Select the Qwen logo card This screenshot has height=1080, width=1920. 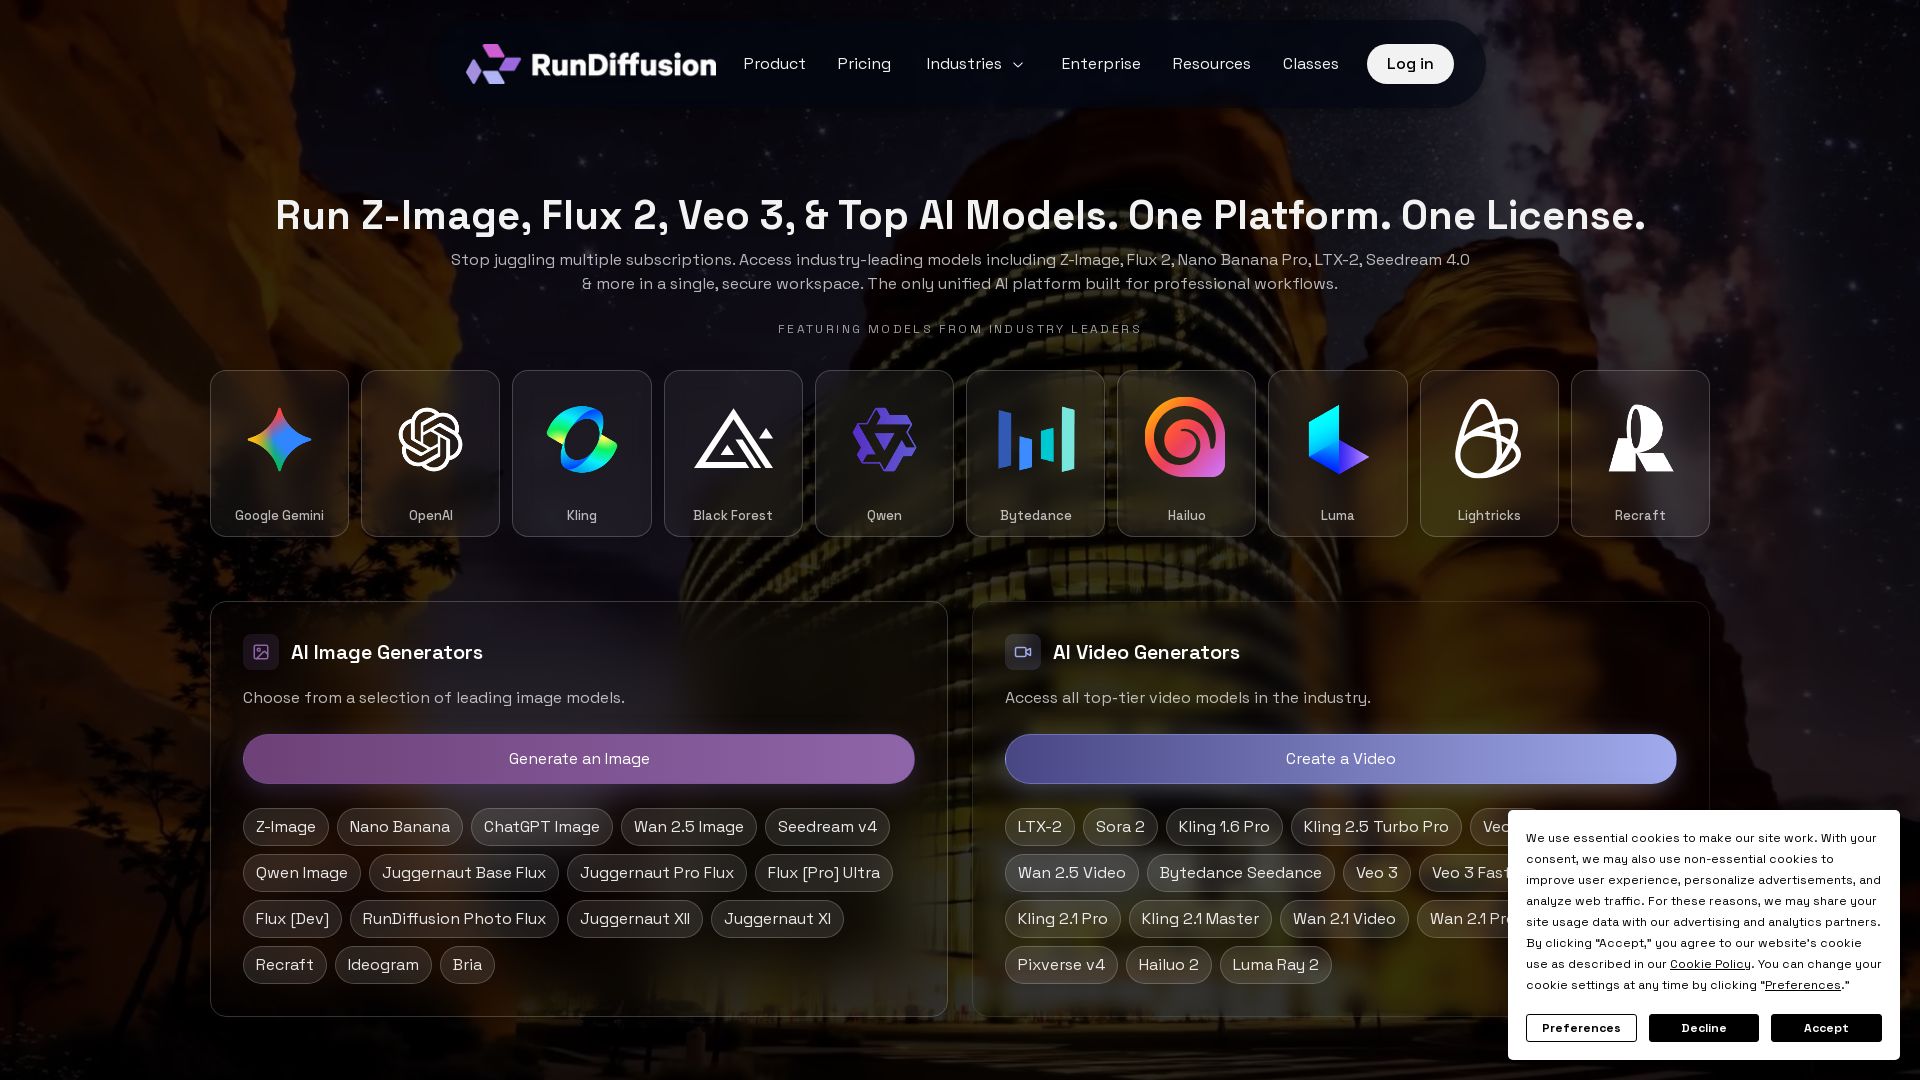click(884, 453)
